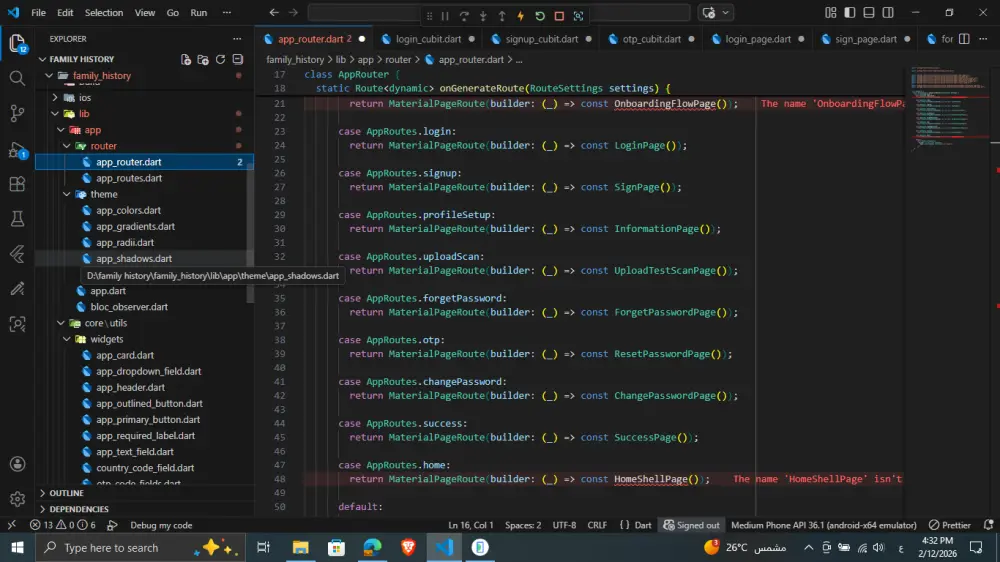Customize layout icon in title bar
The height and width of the screenshot is (562, 1000).
830,13
